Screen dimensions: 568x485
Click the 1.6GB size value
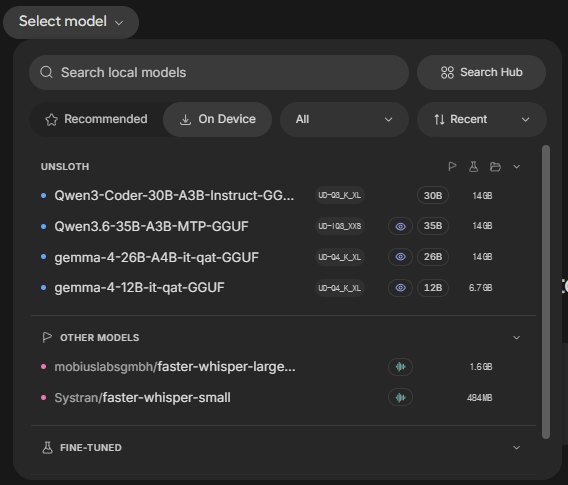481,367
